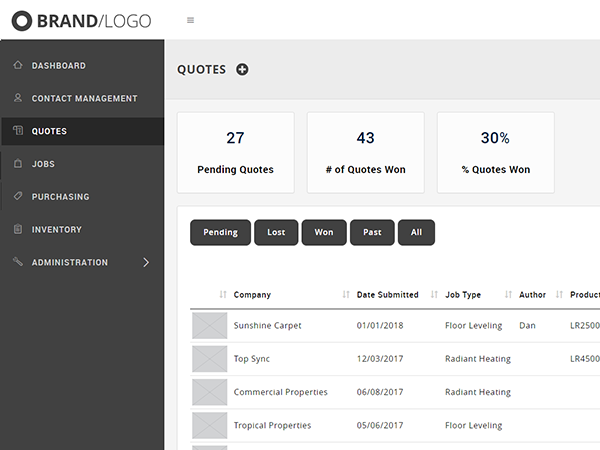Add a new quote with plus icon
This screenshot has width=600, height=450.
click(x=242, y=69)
